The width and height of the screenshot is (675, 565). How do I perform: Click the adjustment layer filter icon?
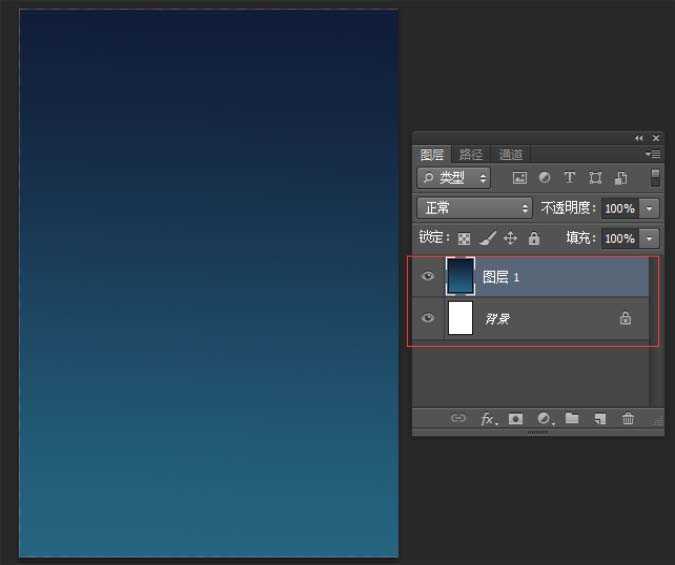544,178
